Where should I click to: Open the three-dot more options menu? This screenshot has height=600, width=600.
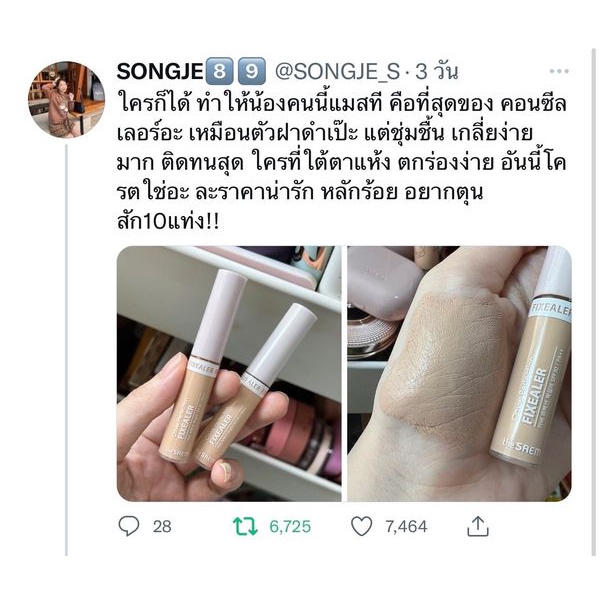(x=559, y=71)
